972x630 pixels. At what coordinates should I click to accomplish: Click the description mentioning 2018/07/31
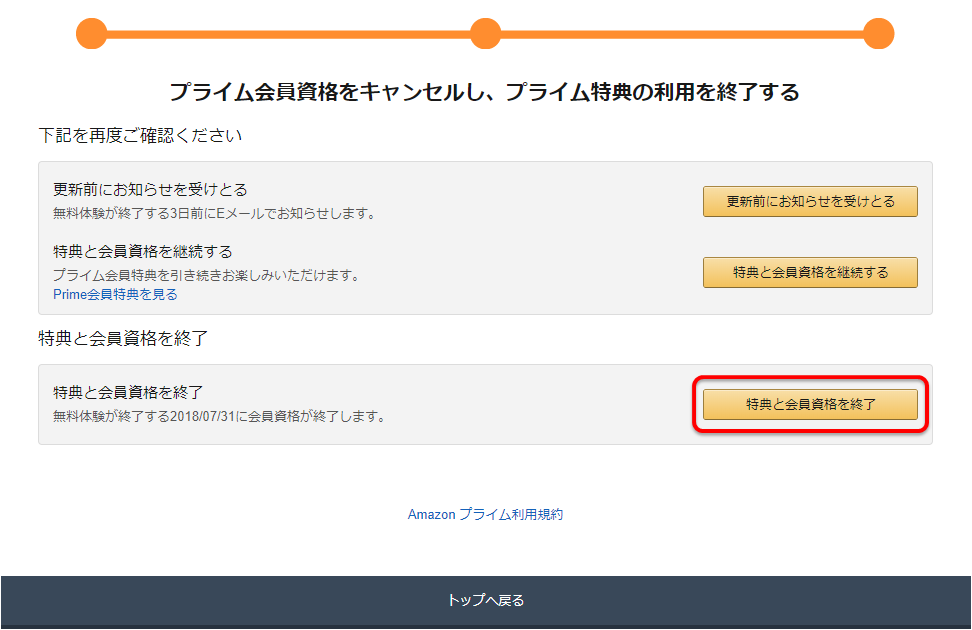(x=219, y=416)
